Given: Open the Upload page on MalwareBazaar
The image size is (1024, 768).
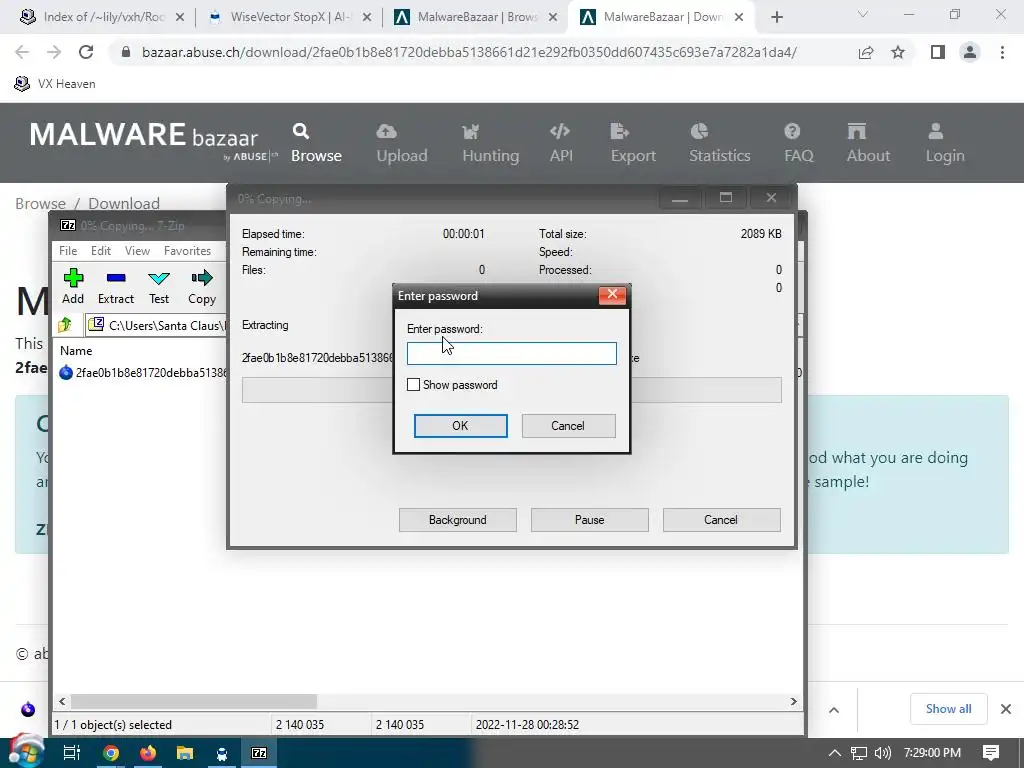Looking at the screenshot, I should point(402,143).
